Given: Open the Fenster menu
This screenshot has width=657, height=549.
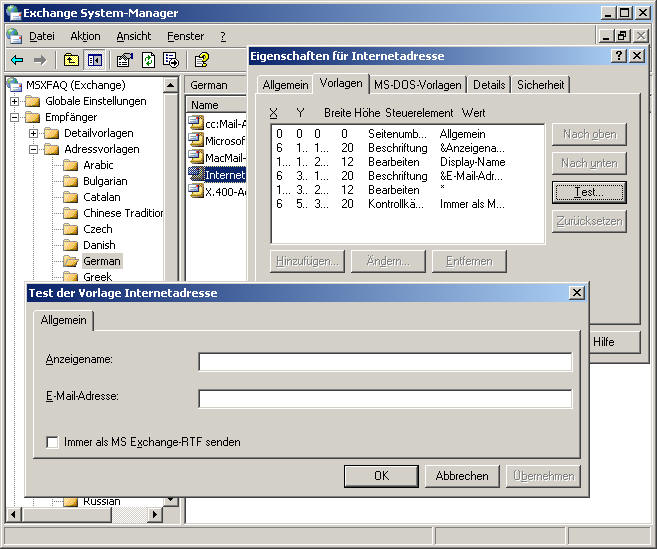Looking at the screenshot, I should [185, 36].
